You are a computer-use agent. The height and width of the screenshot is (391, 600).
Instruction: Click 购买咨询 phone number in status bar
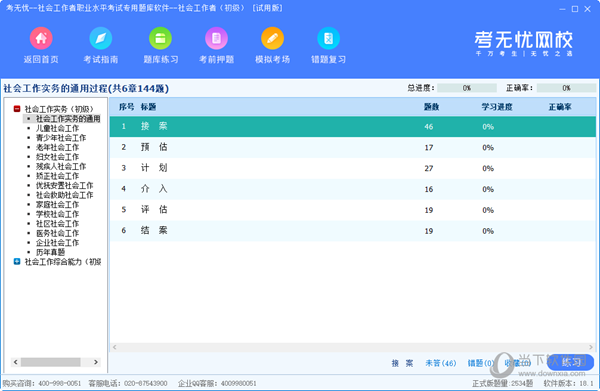(x=59, y=383)
